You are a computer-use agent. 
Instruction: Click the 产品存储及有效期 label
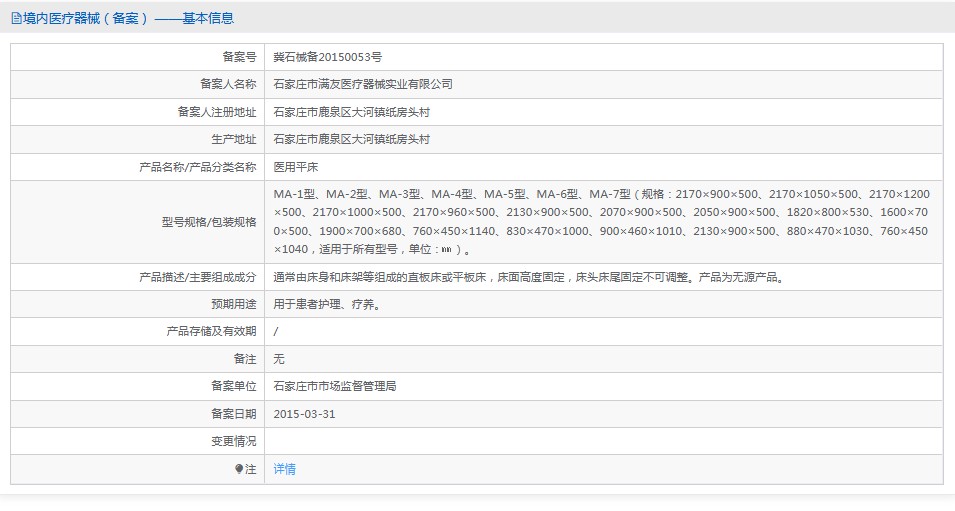click(211, 331)
